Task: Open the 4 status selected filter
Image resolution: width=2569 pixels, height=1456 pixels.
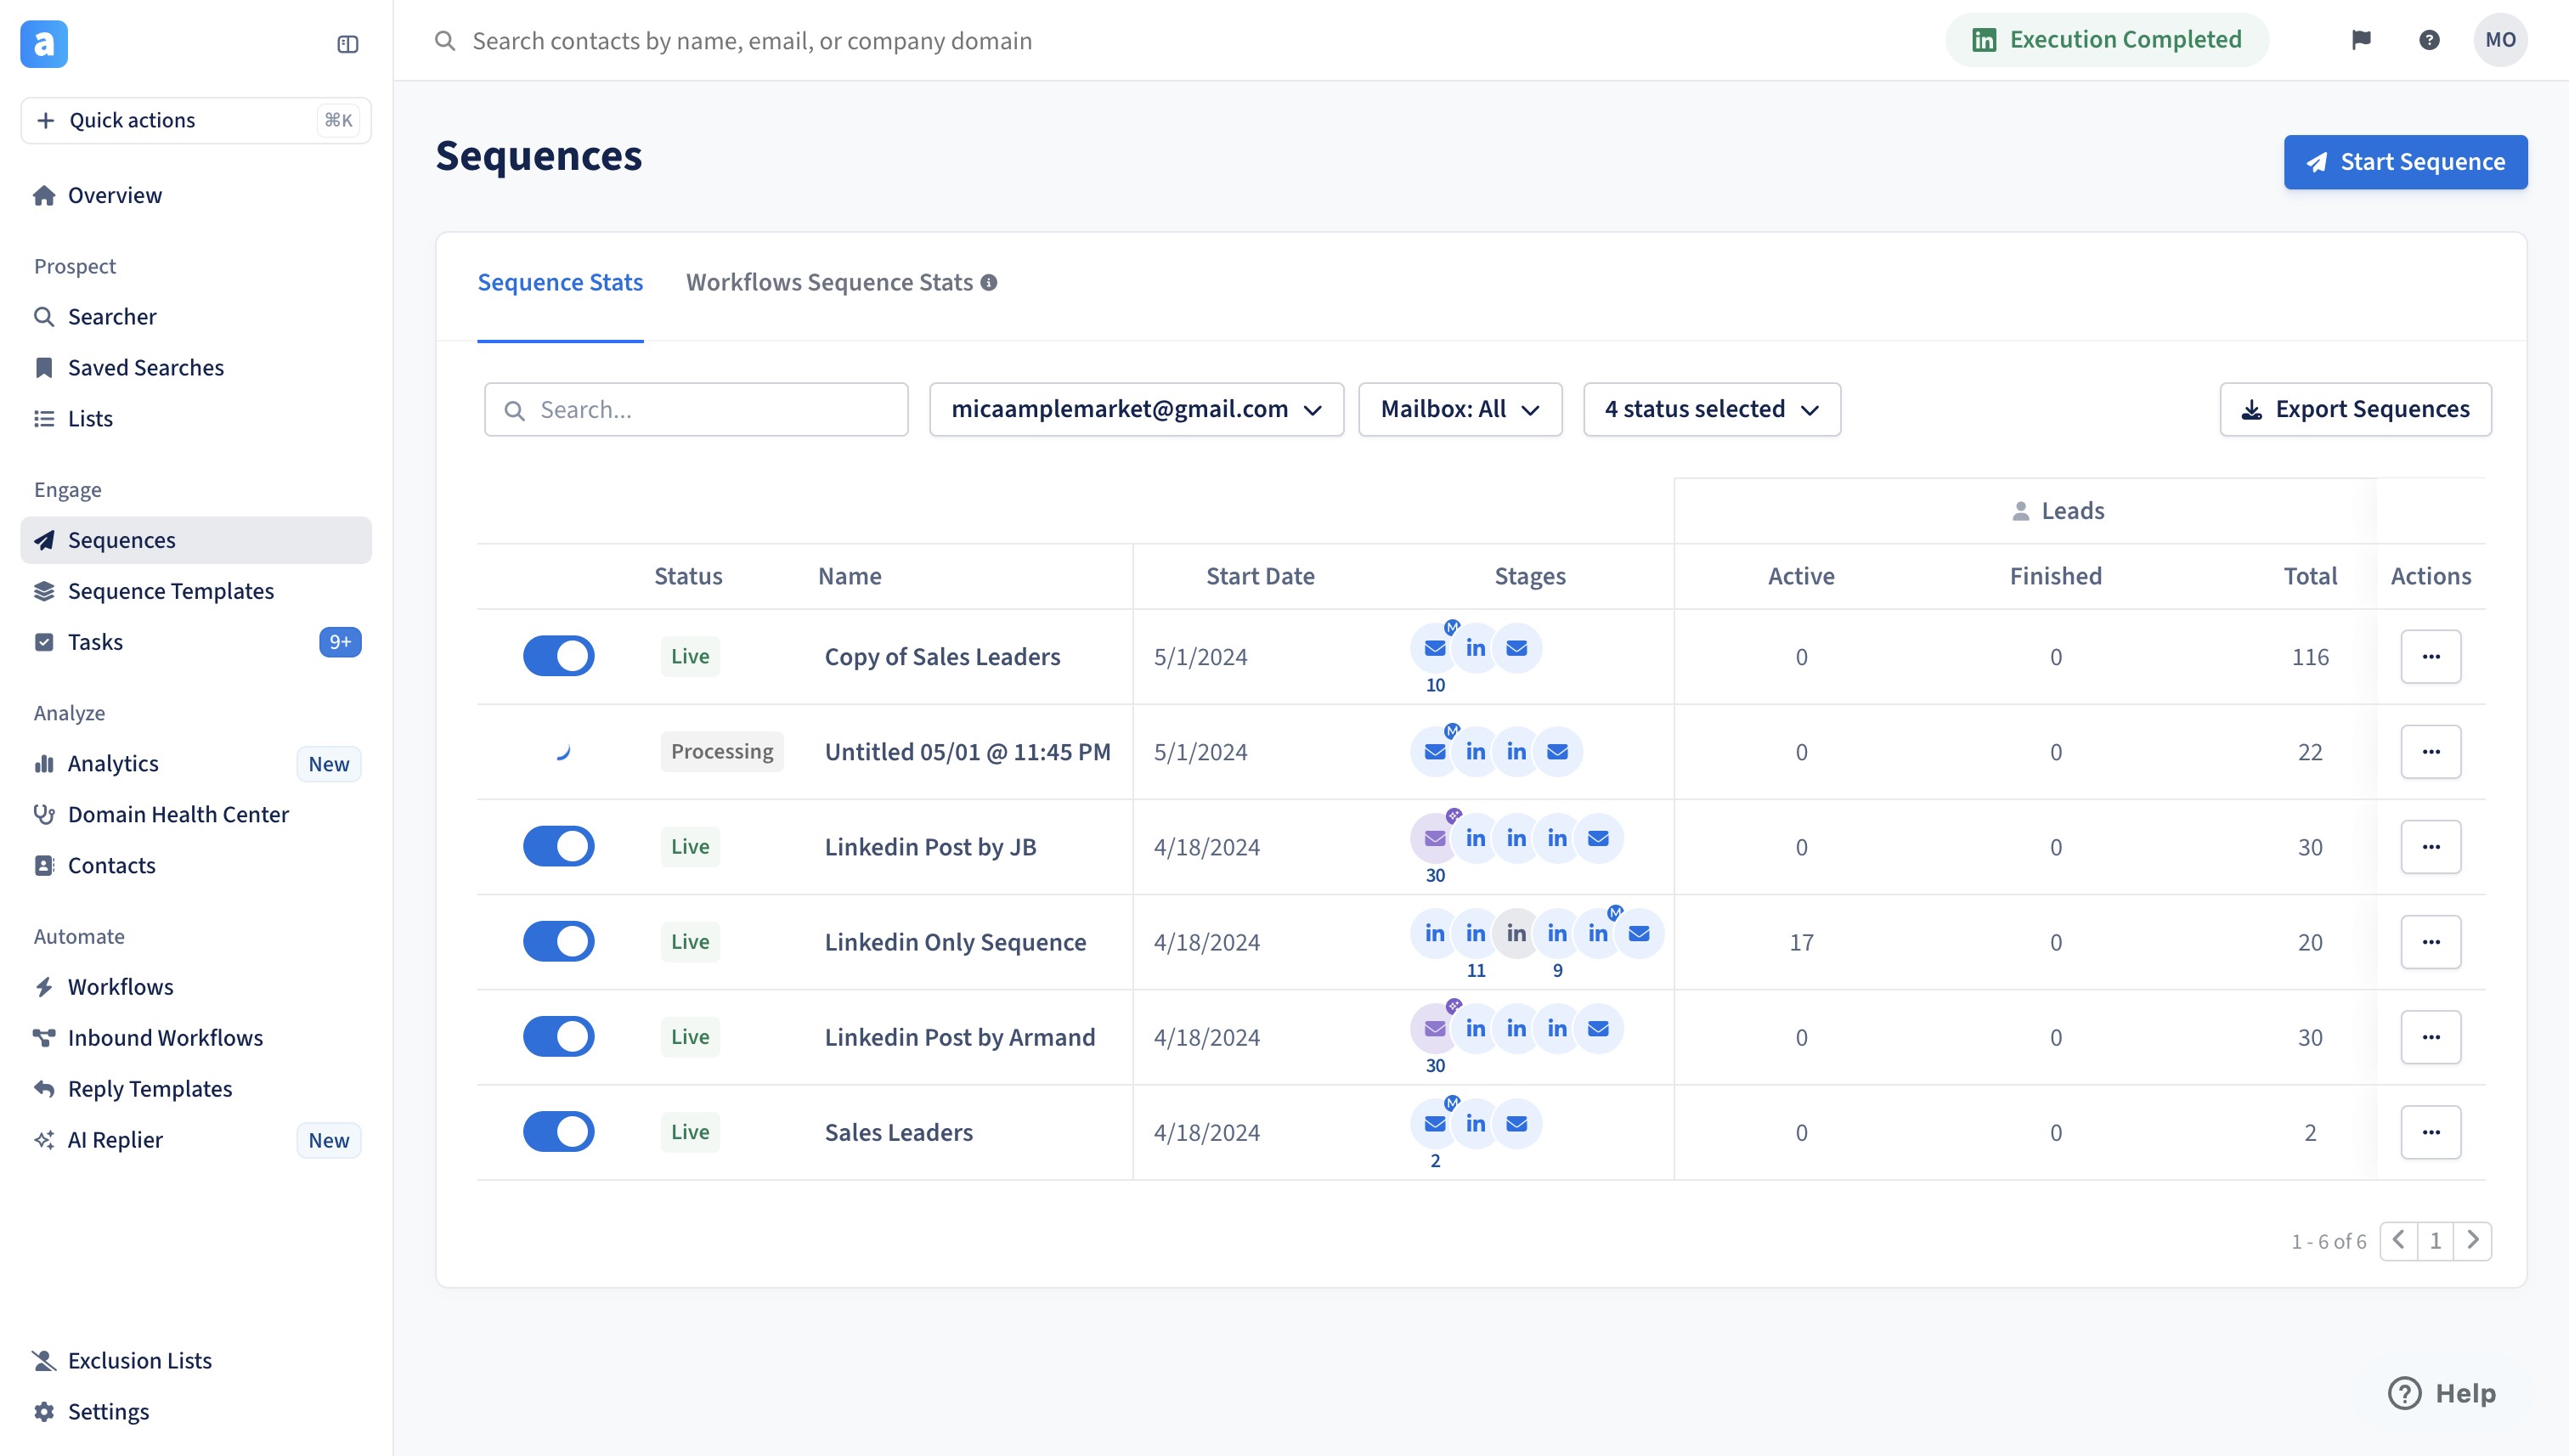Action: 1711,409
